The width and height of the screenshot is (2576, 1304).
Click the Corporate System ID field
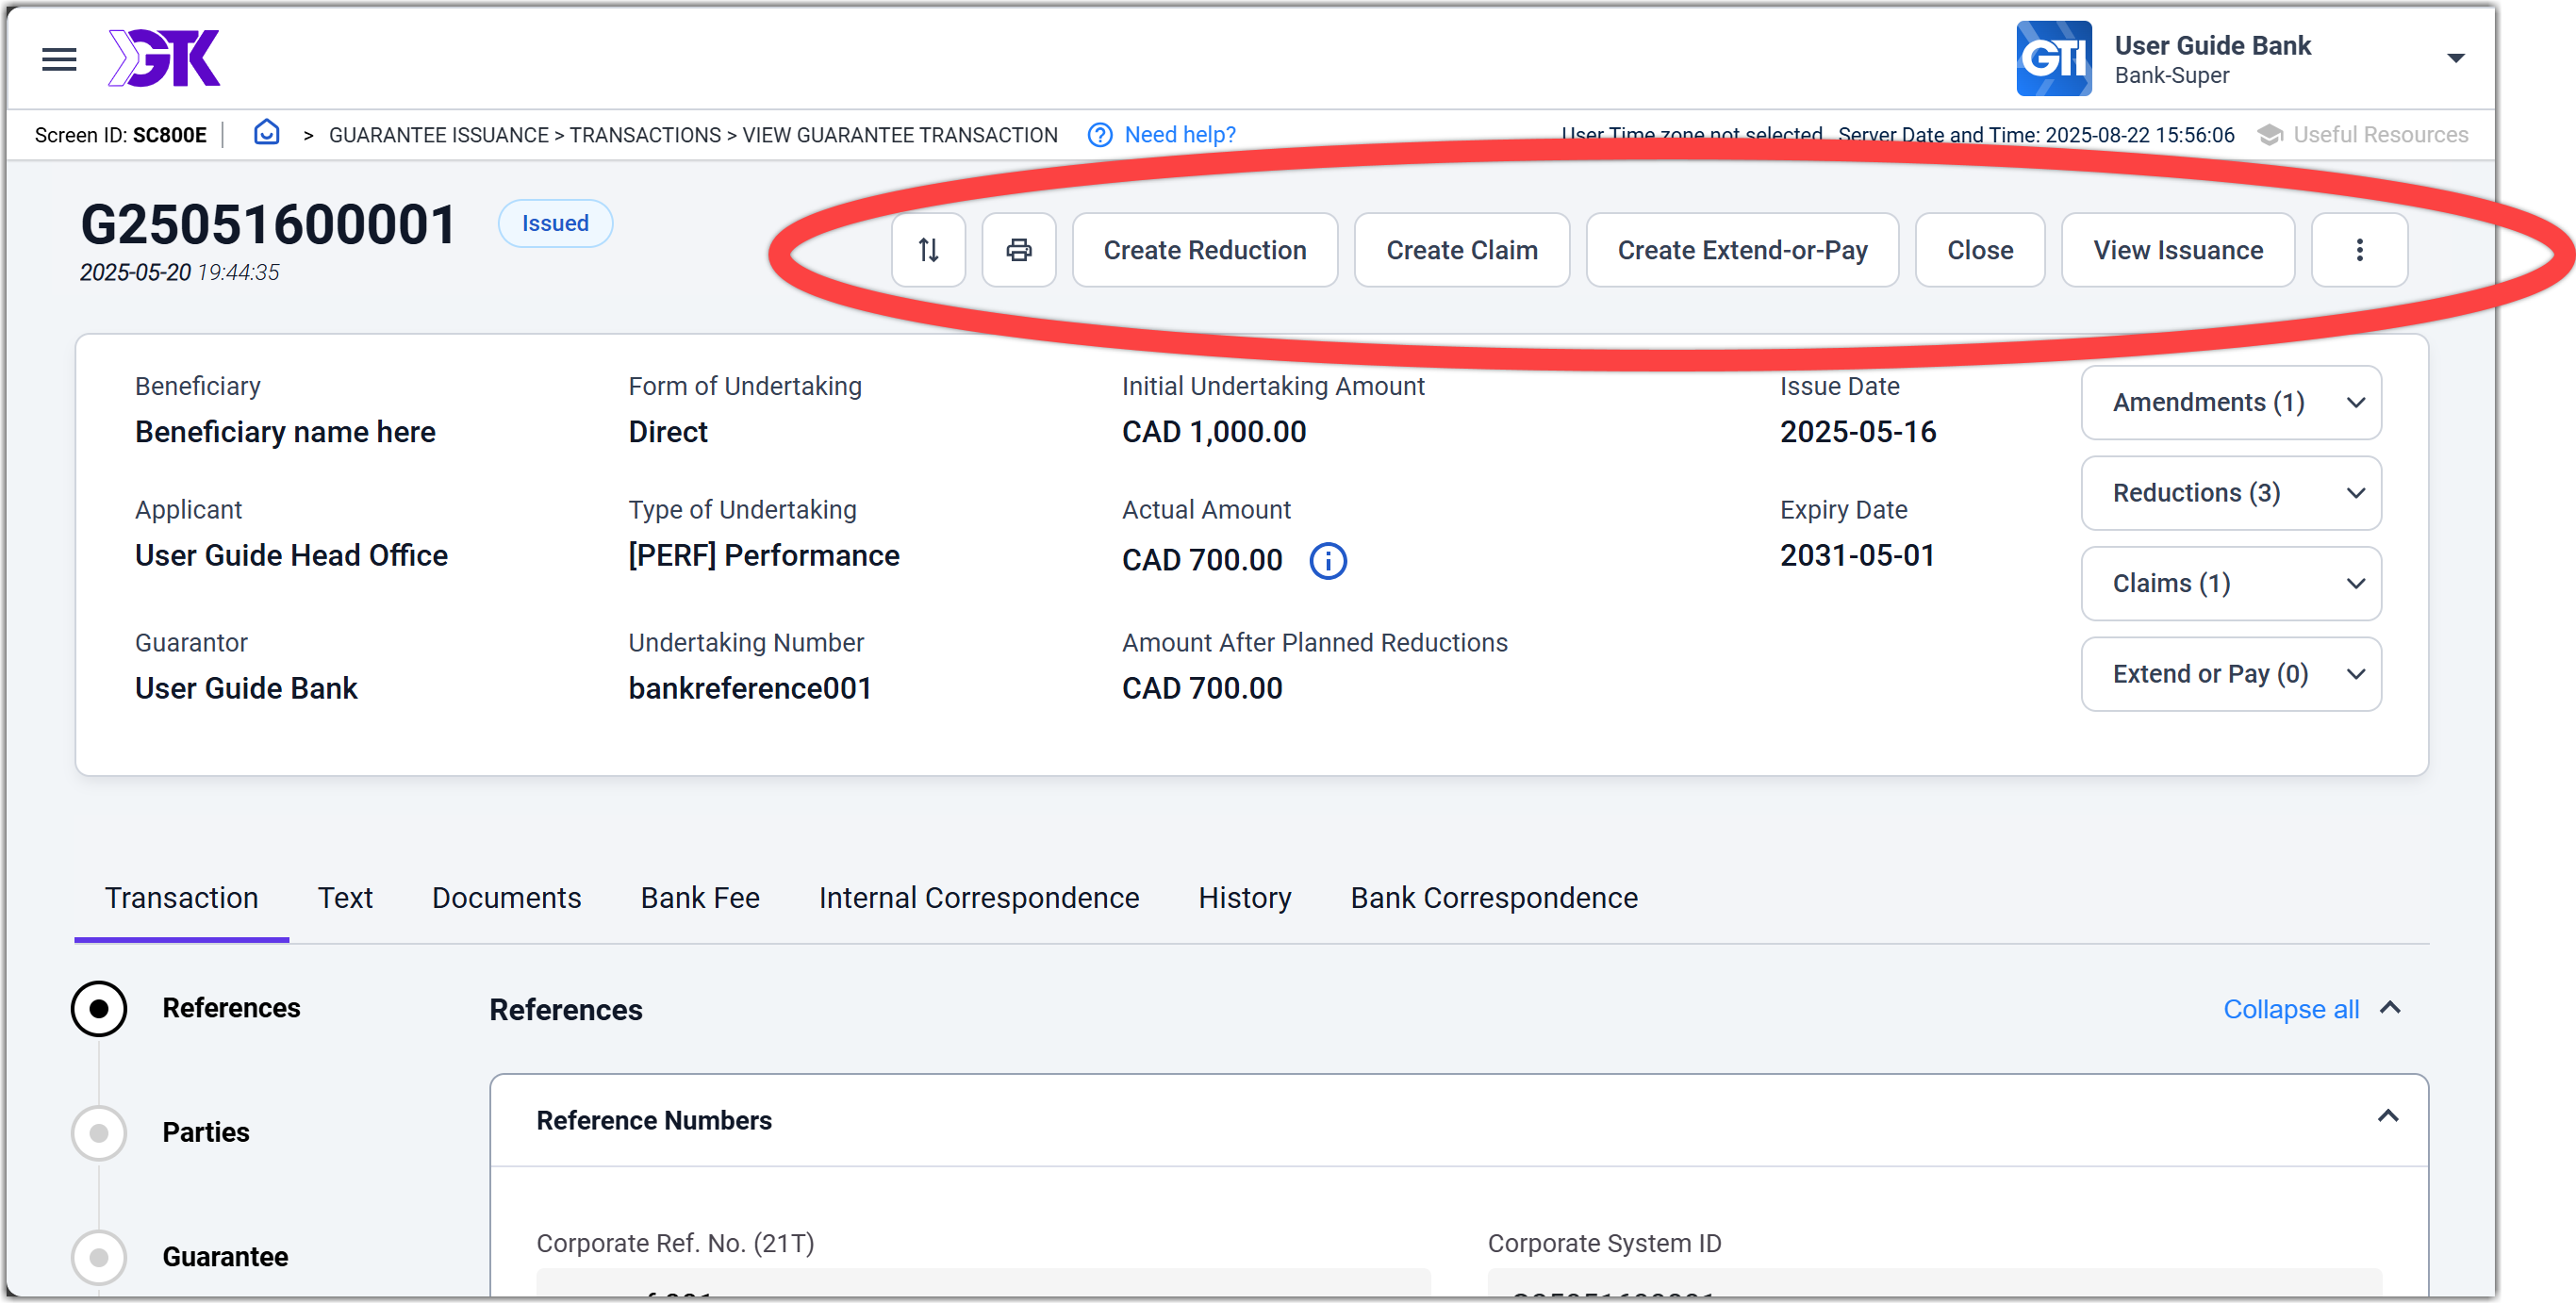click(x=1935, y=1283)
